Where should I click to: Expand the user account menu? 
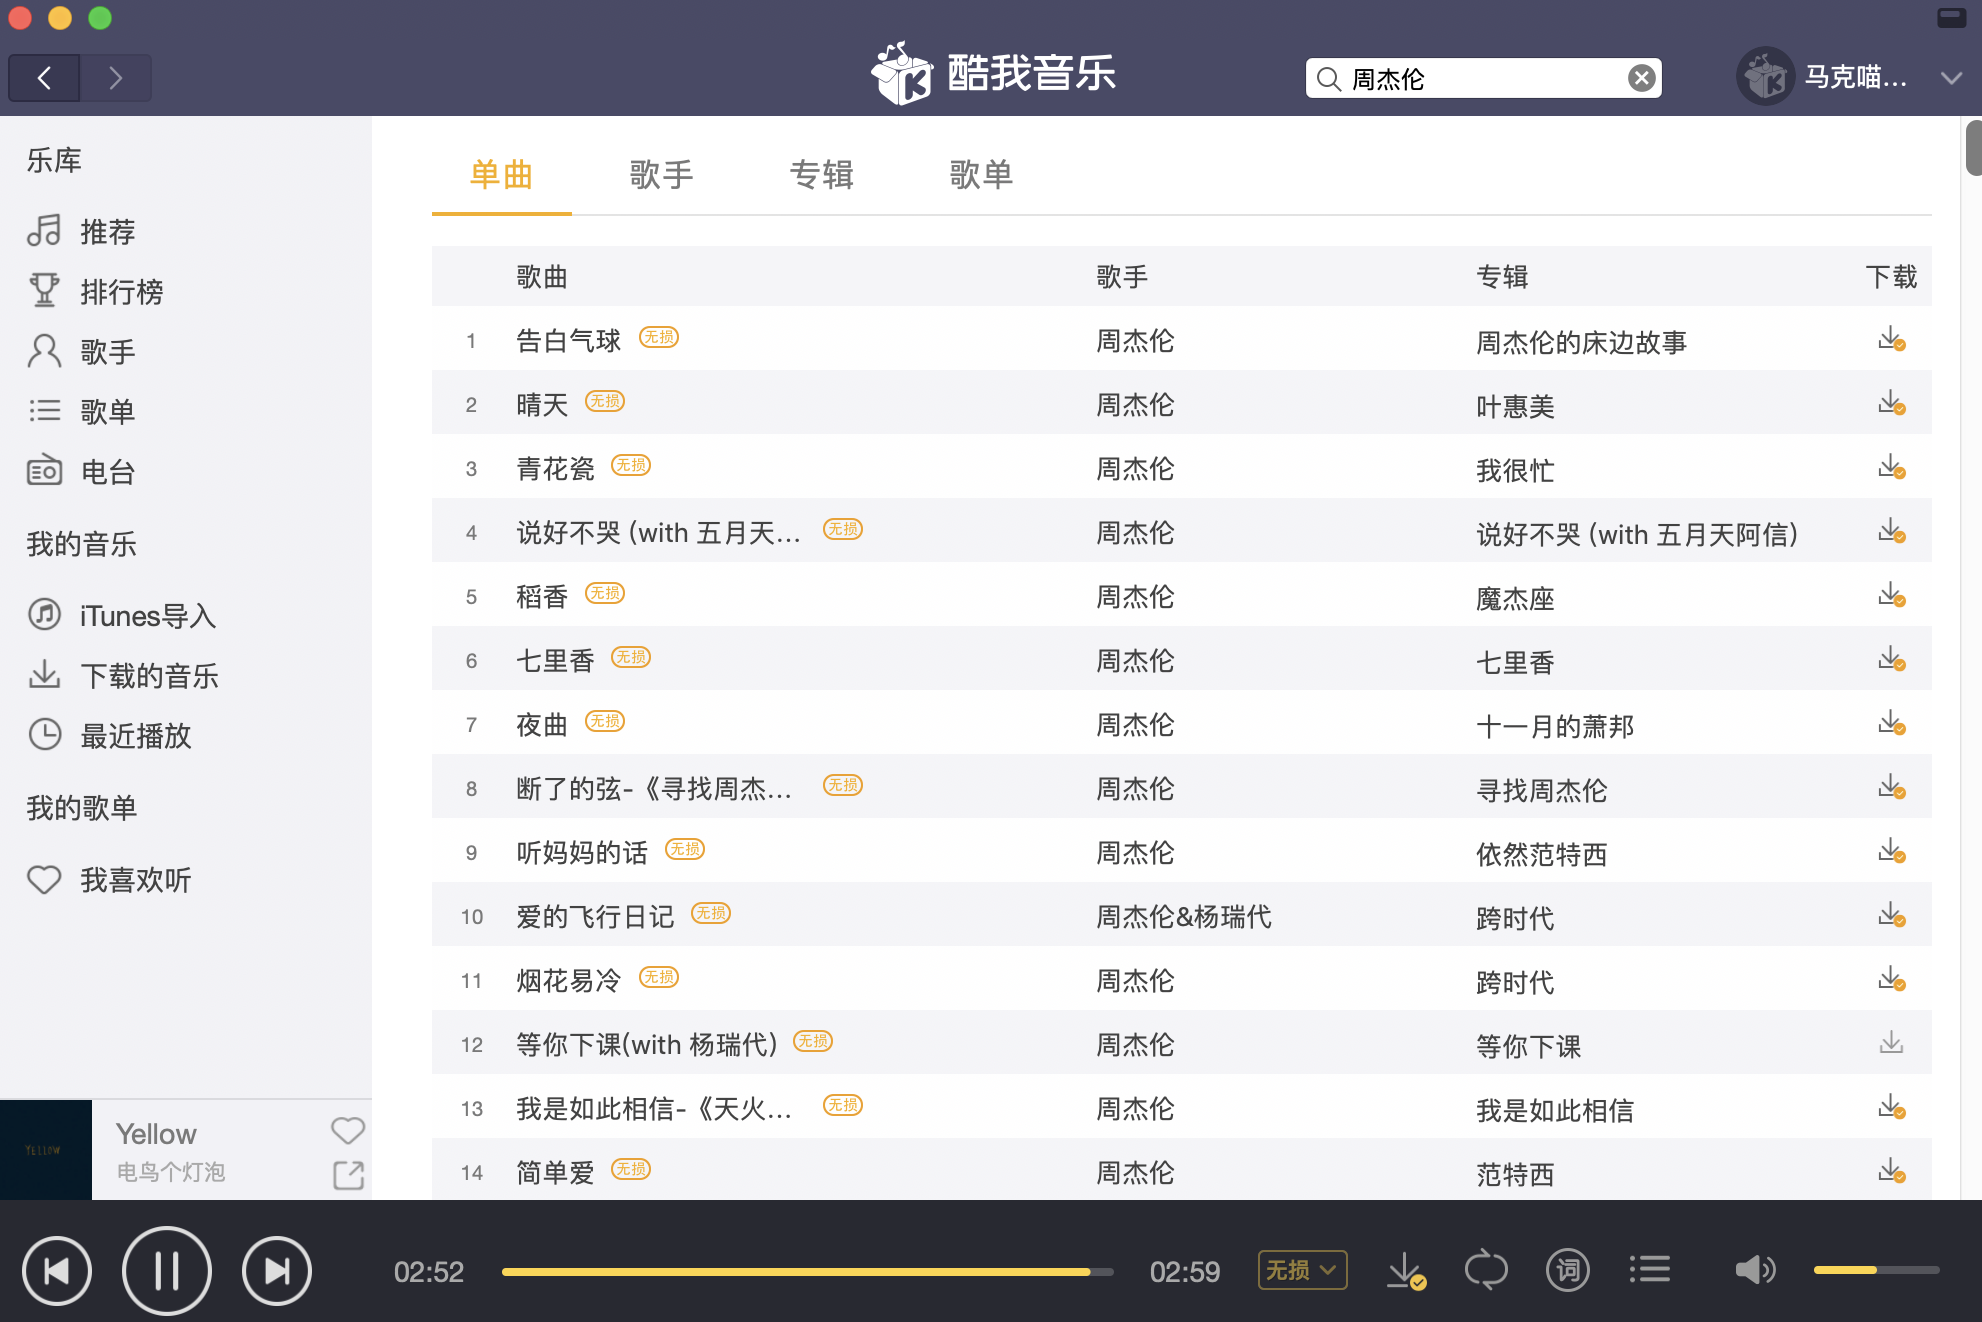click(1950, 77)
